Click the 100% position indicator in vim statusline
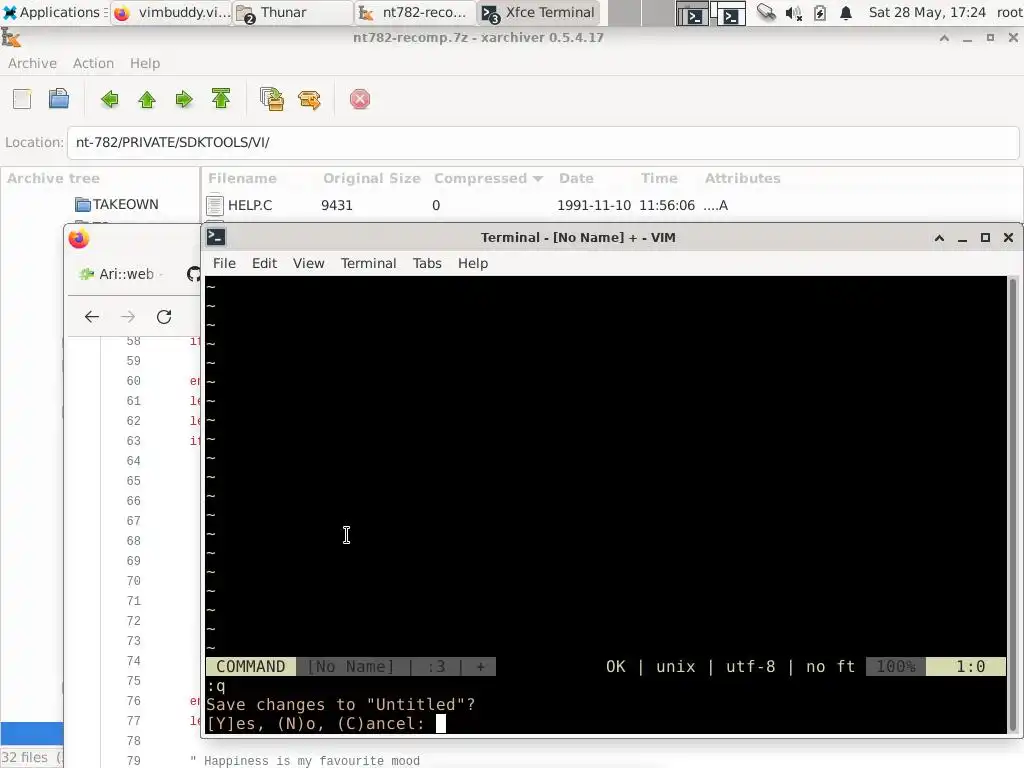The height and width of the screenshot is (768, 1024). [x=896, y=667]
